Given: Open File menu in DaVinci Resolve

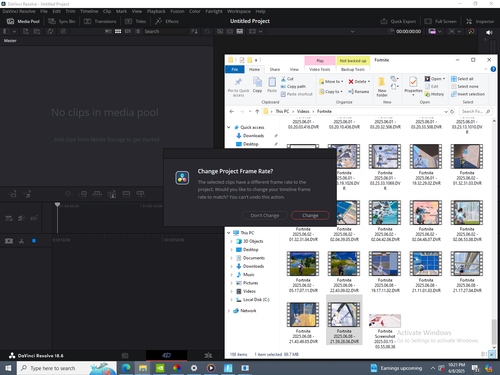Looking at the screenshot, I should [44, 11].
